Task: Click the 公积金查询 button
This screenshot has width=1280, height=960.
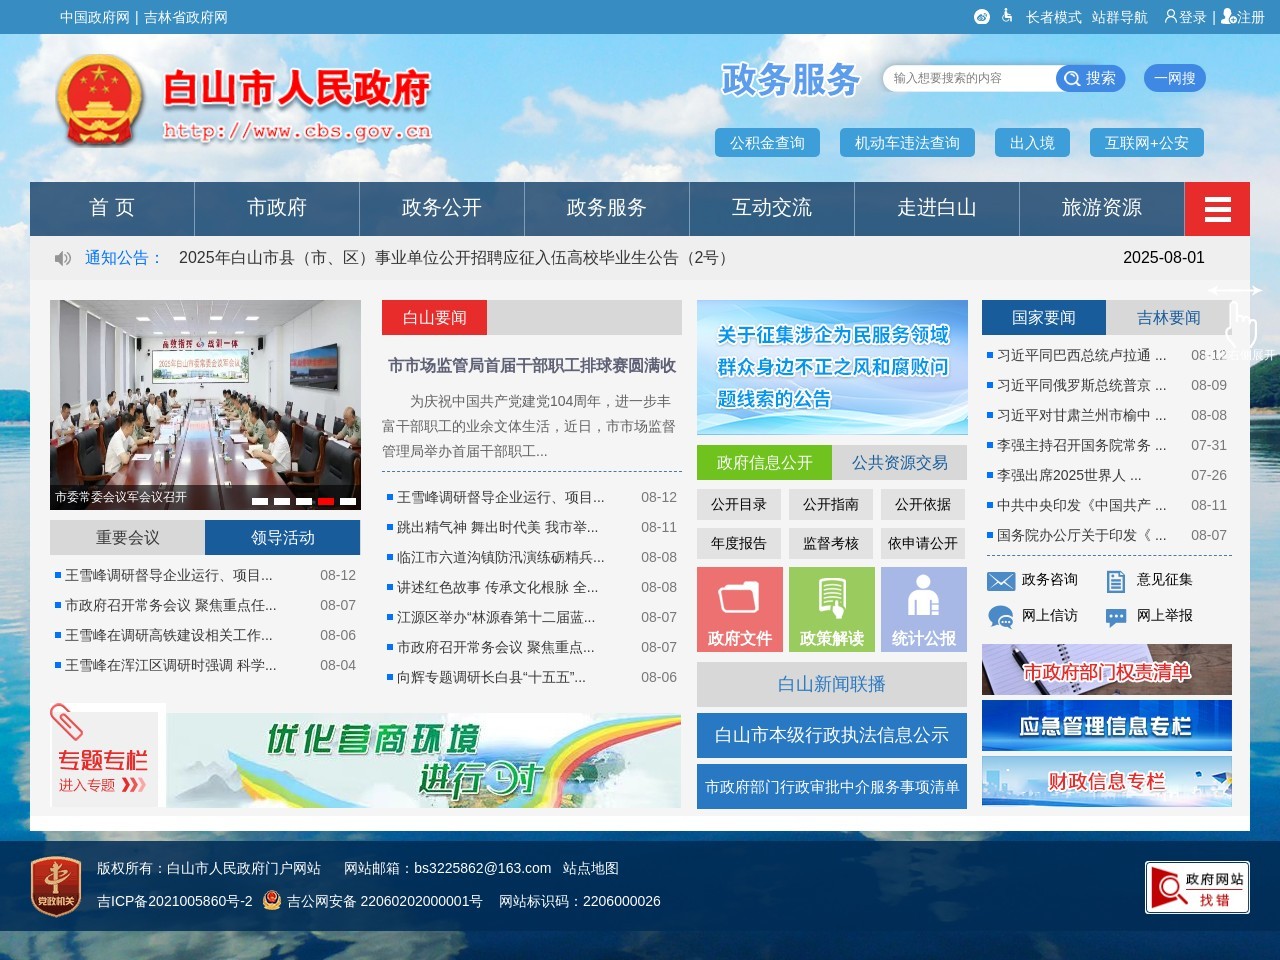Action: [767, 142]
